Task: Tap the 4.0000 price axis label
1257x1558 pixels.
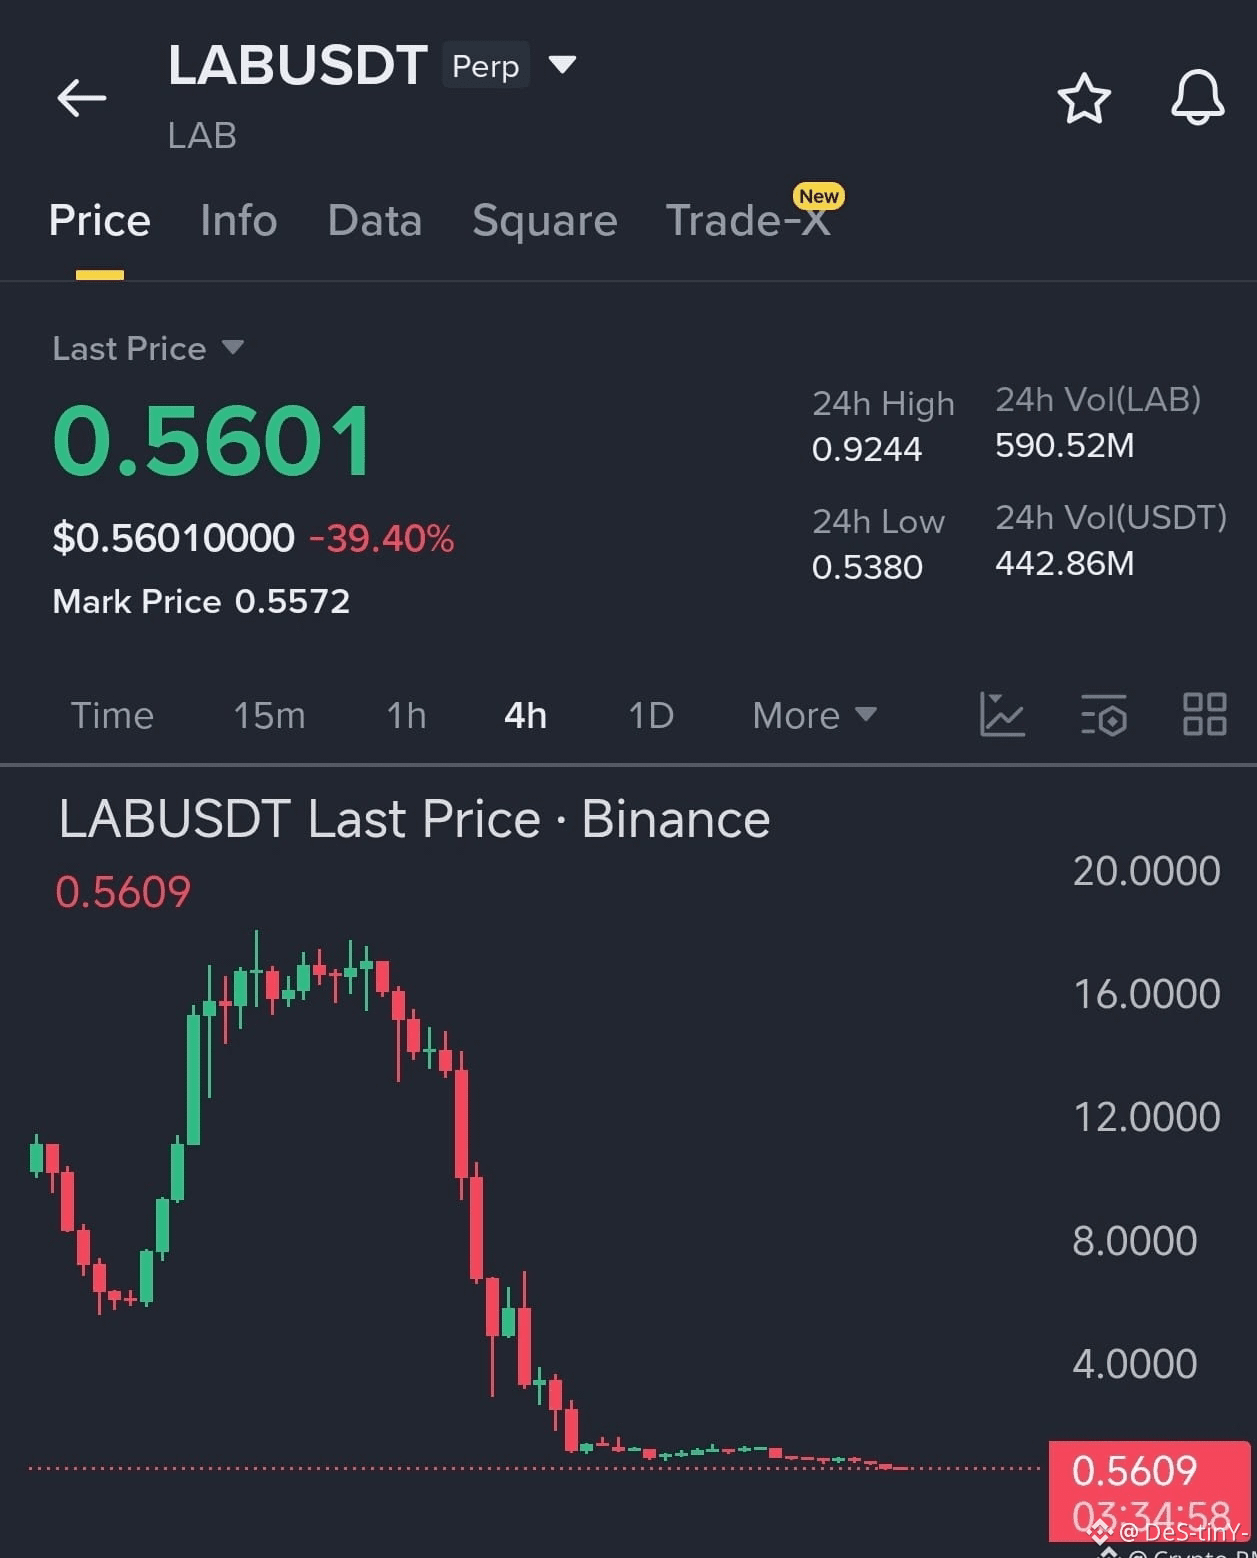Action: click(x=1134, y=1364)
